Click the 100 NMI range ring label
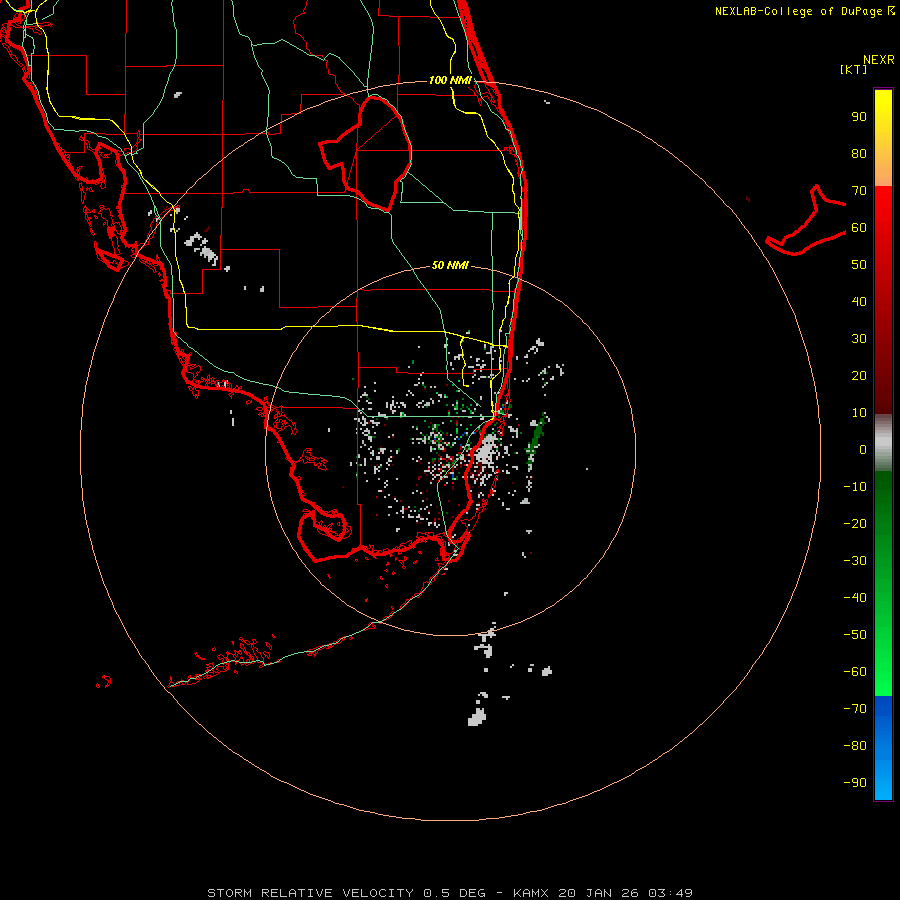 (x=450, y=80)
